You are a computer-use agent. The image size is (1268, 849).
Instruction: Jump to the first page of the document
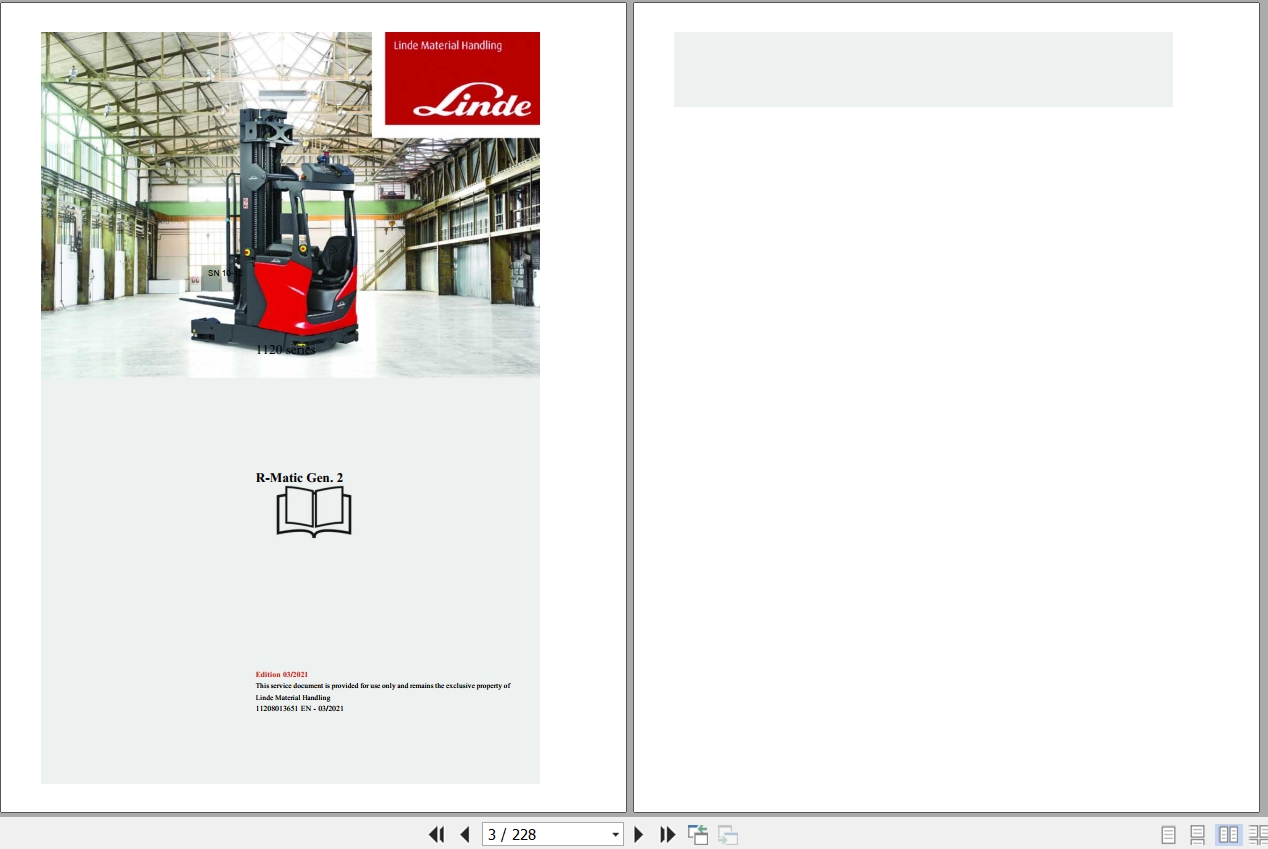[437, 834]
